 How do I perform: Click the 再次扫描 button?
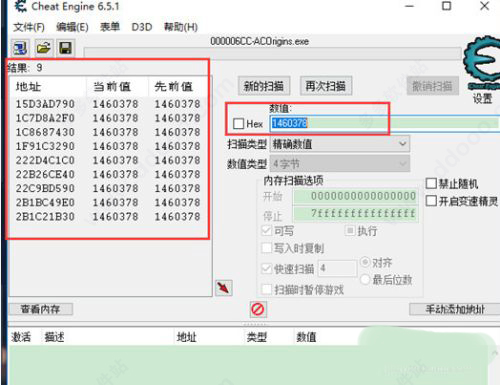(x=326, y=86)
